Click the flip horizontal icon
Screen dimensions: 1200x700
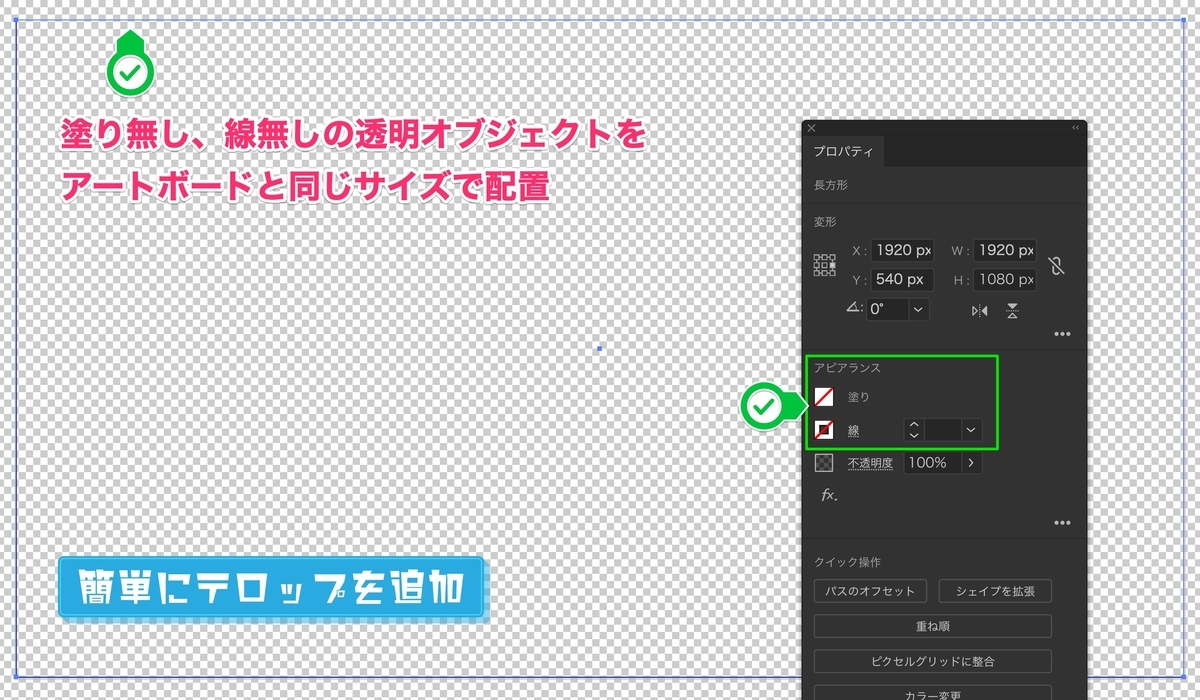click(x=980, y=310)
